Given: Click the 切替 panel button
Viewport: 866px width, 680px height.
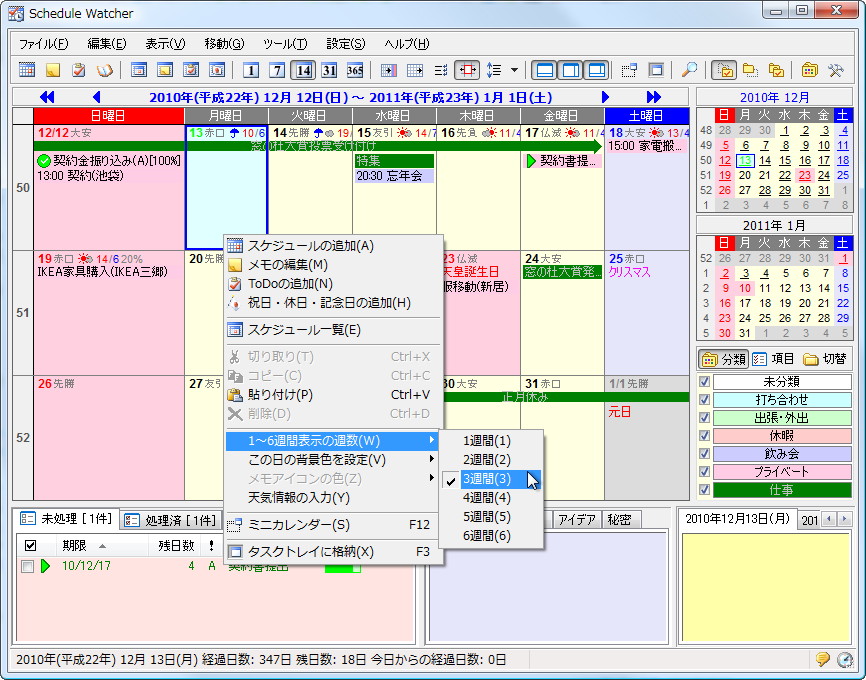Looking at the screenshot, I should pyautogui.click(x=824, y=359).
